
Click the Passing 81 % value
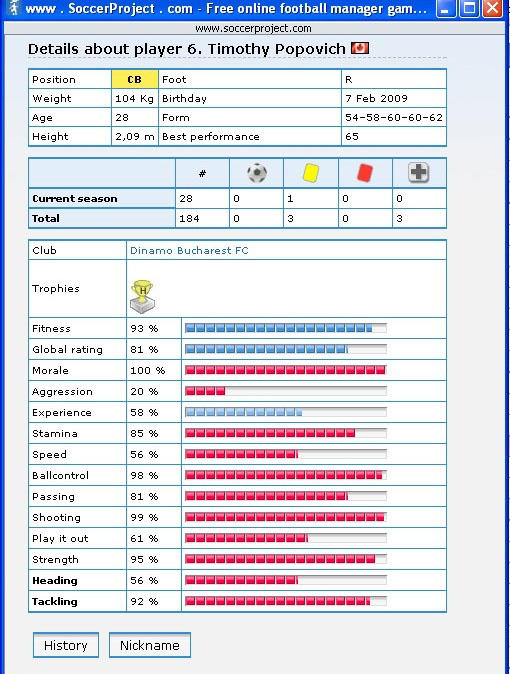click(144, 496)
